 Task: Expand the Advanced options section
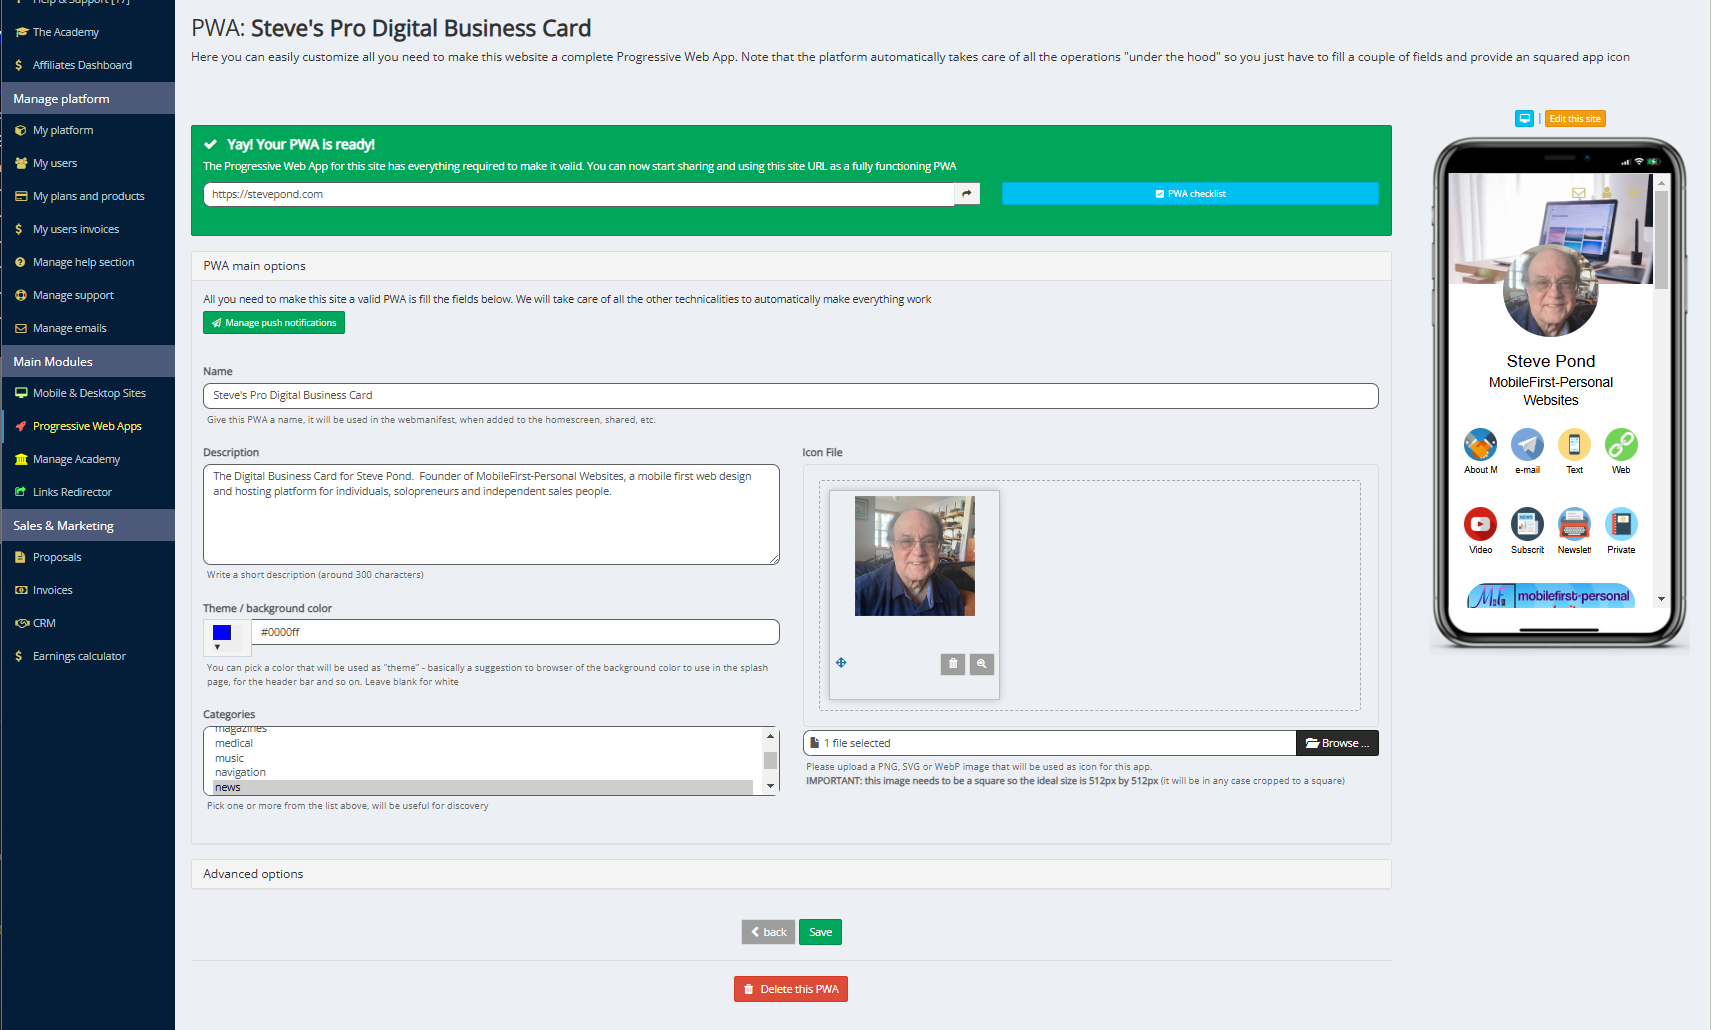pos(252,873)
